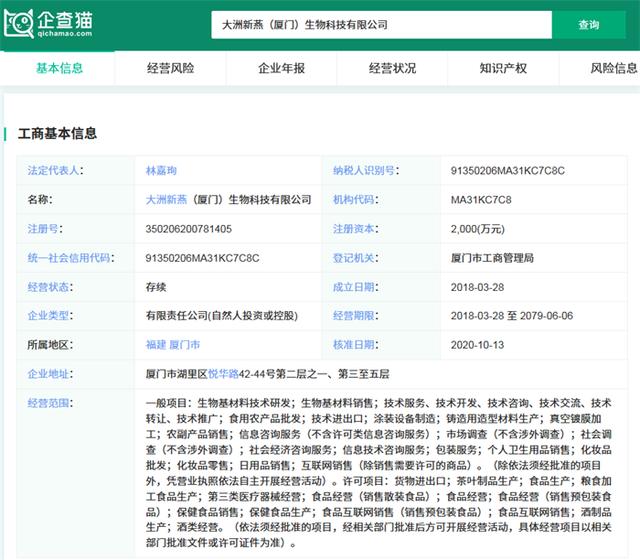Click operating period 2018-03-28 至 2079-06-06

pos(512,316)
